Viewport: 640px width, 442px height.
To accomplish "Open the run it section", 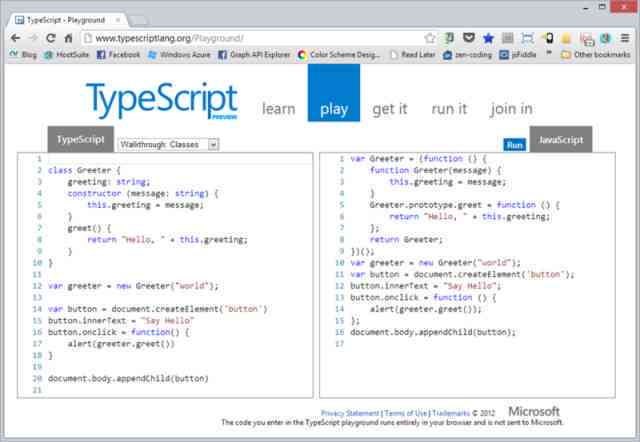I will [x=449, y=109].
